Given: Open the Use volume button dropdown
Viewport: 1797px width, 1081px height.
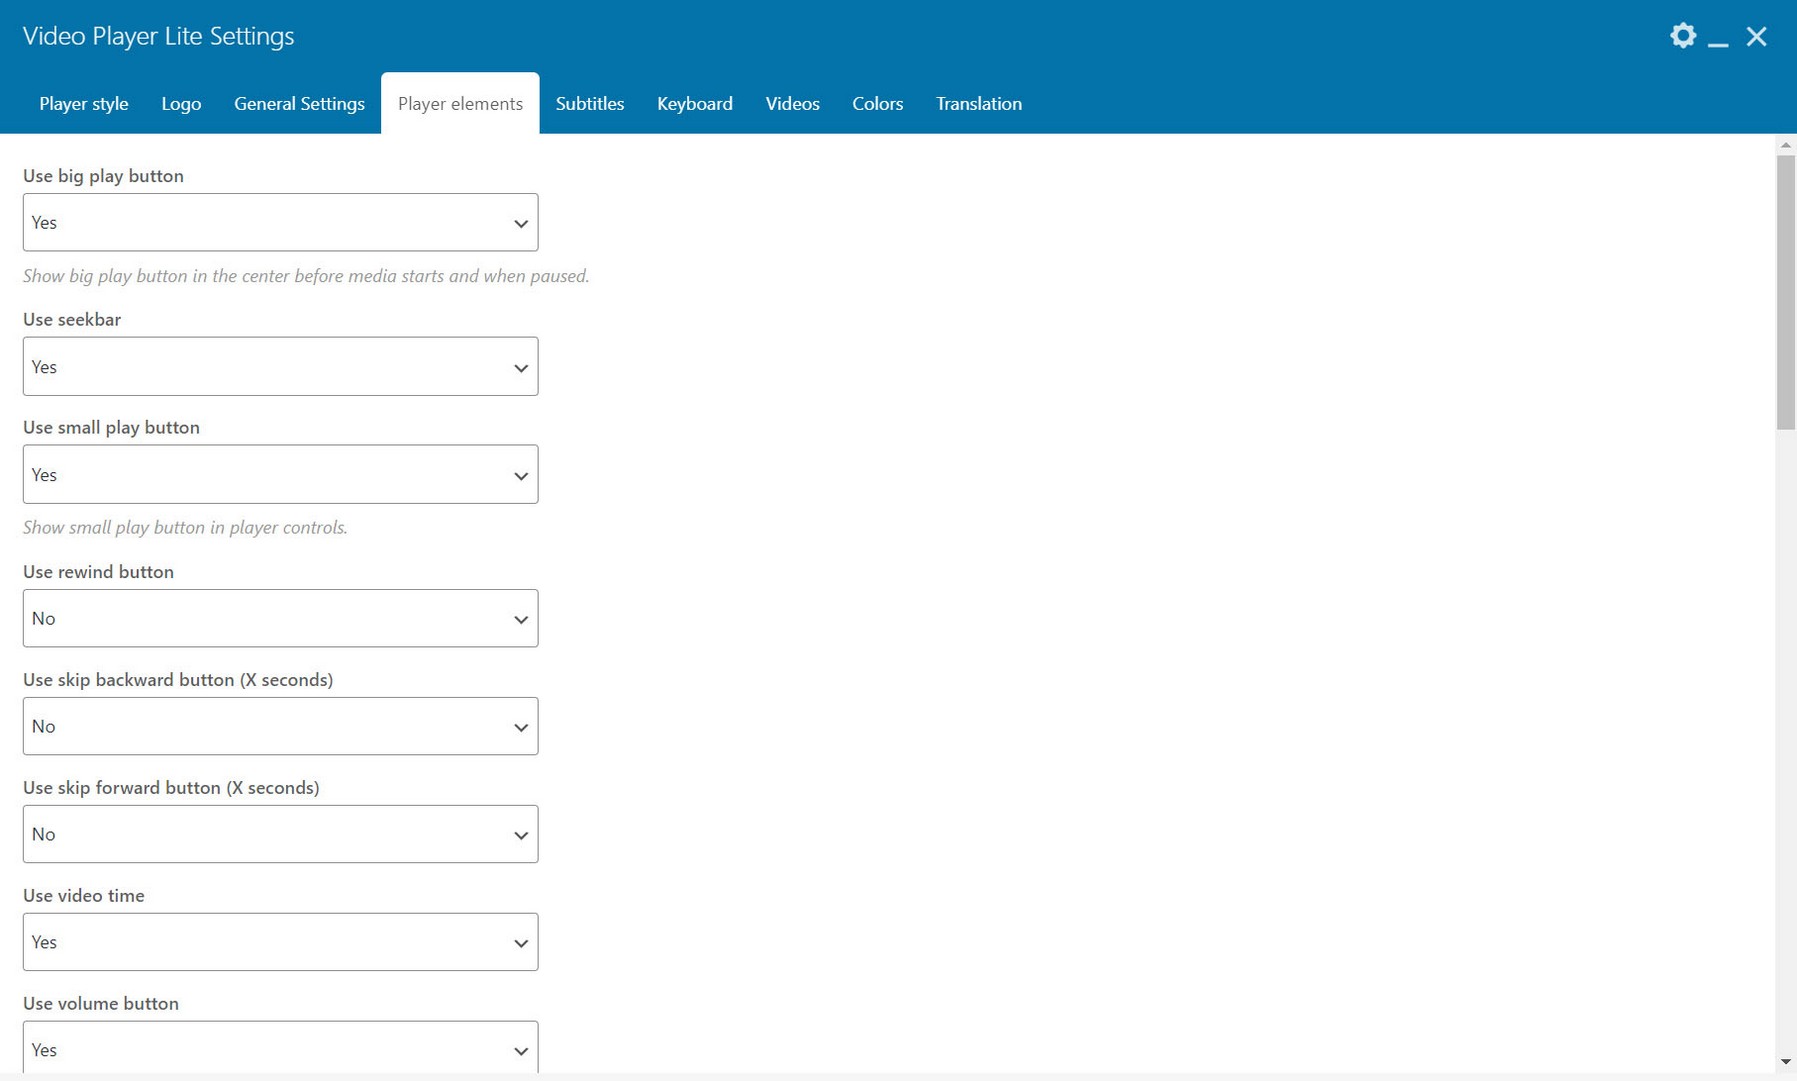Looking at the screenshot, I should (x=280, y=1049).
